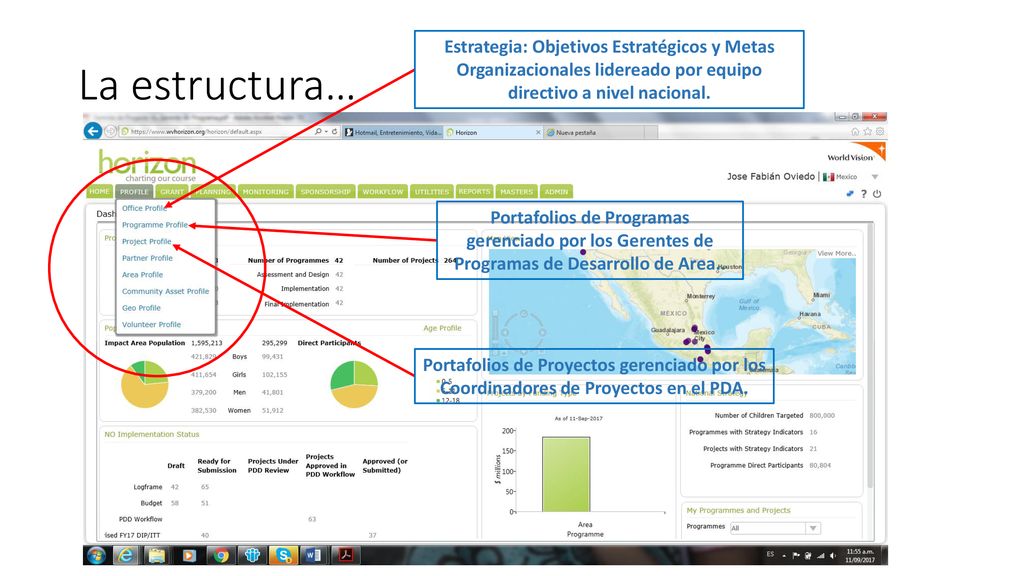Click the Mexico flag icon
Viewport: 1024px width, 576px height.
[x=828, y=177]
